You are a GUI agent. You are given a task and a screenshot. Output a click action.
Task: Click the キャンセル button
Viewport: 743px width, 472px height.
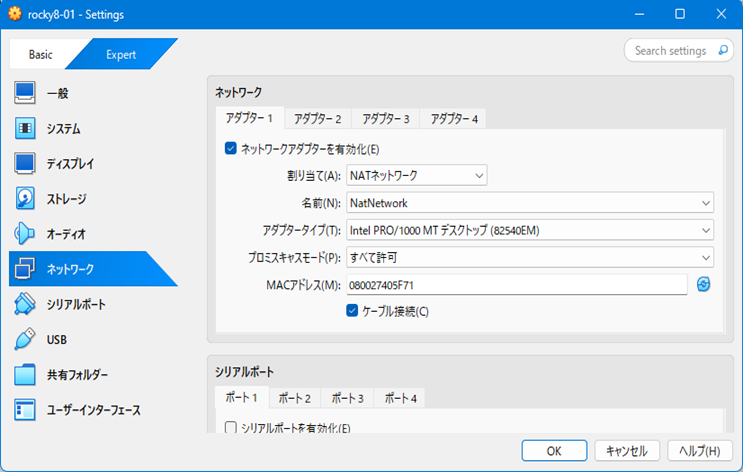click(627, 451)
